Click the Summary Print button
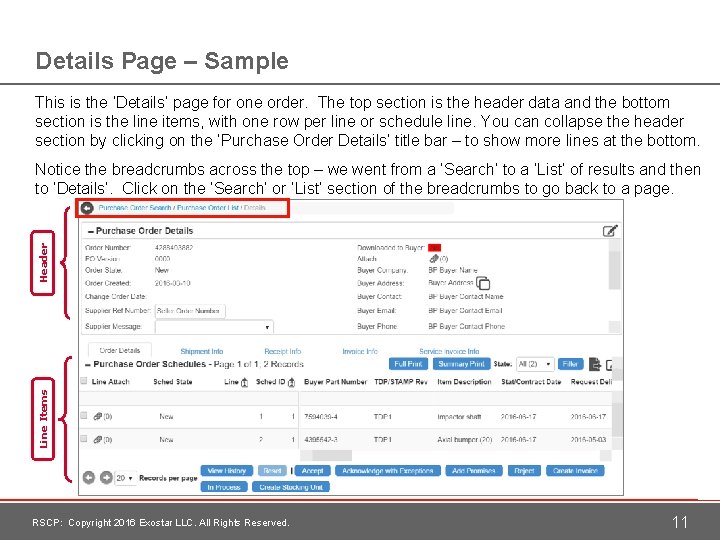 coord(461,364)
